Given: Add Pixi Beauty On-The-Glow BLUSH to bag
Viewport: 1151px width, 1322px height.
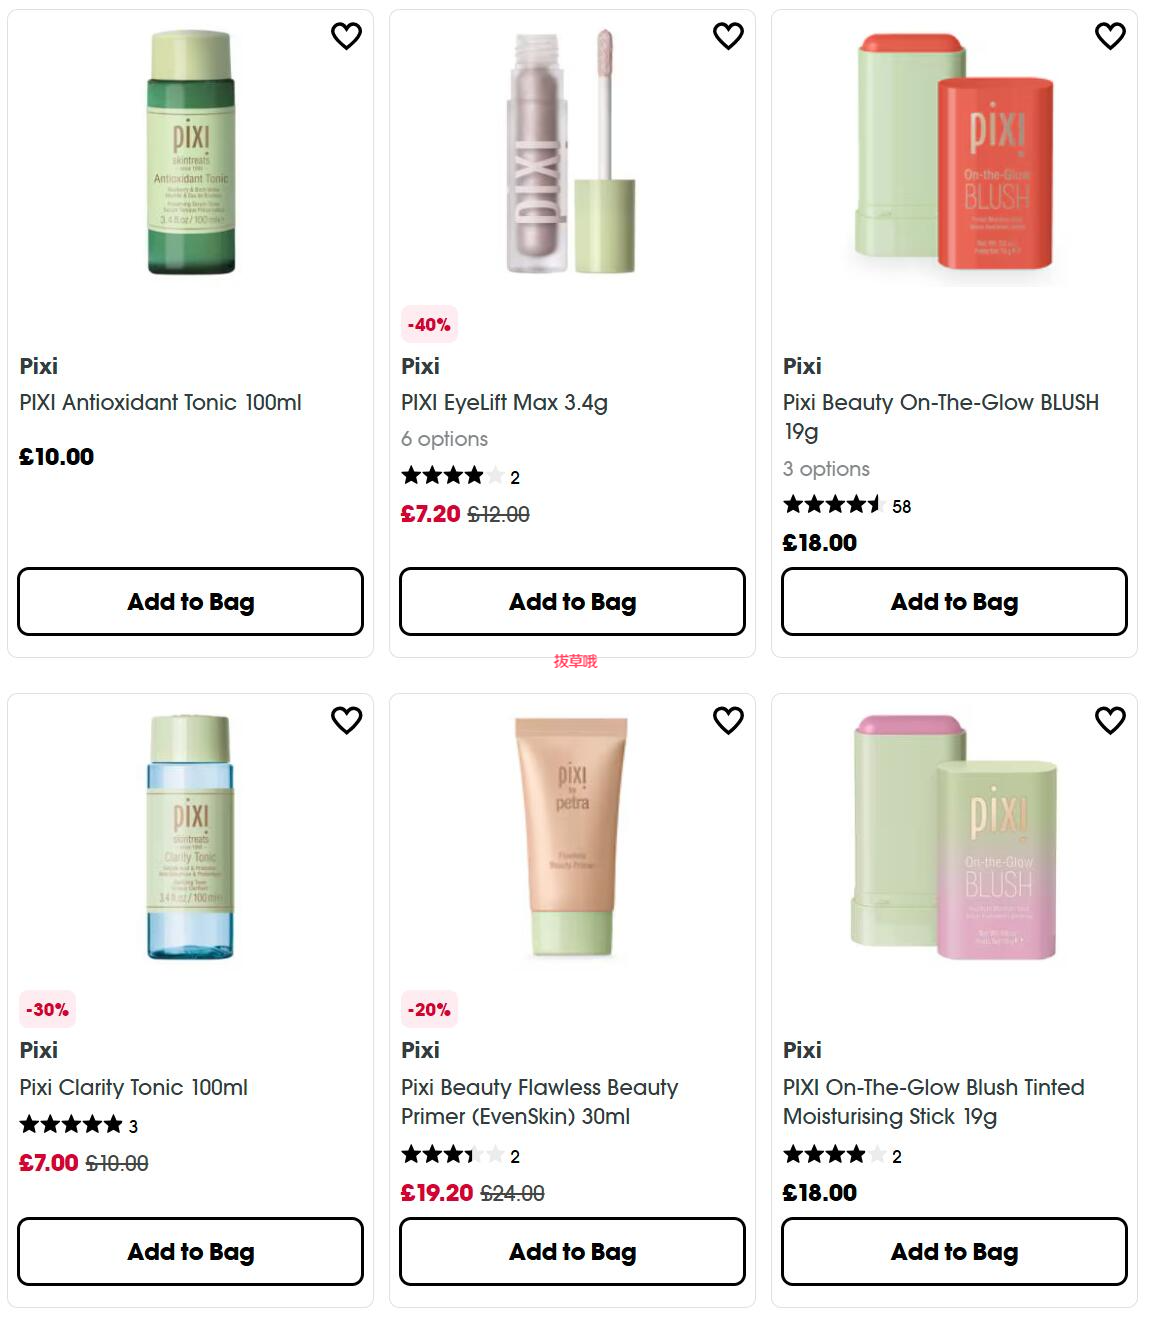Looking at the screenshot, I should (x=954, y=602).
